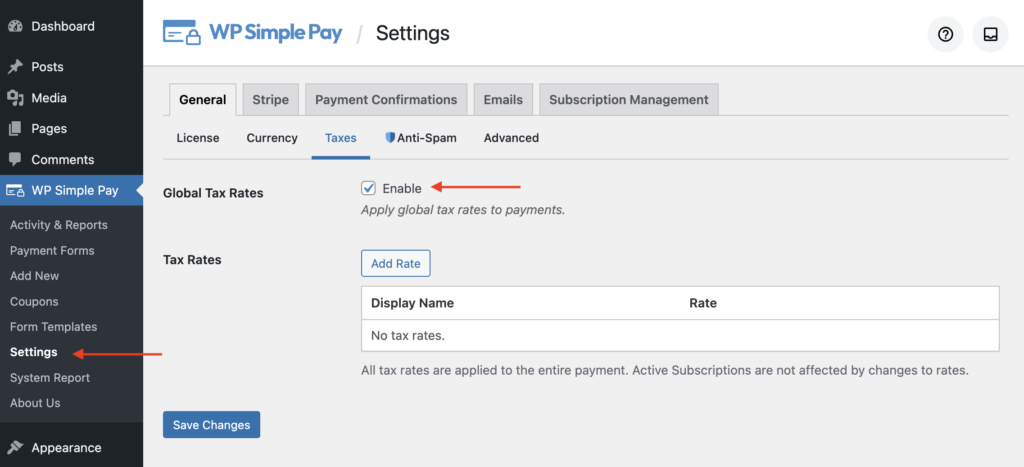Open the System Report submenu link
1024x467 pixels.
(x=50, y=378)
